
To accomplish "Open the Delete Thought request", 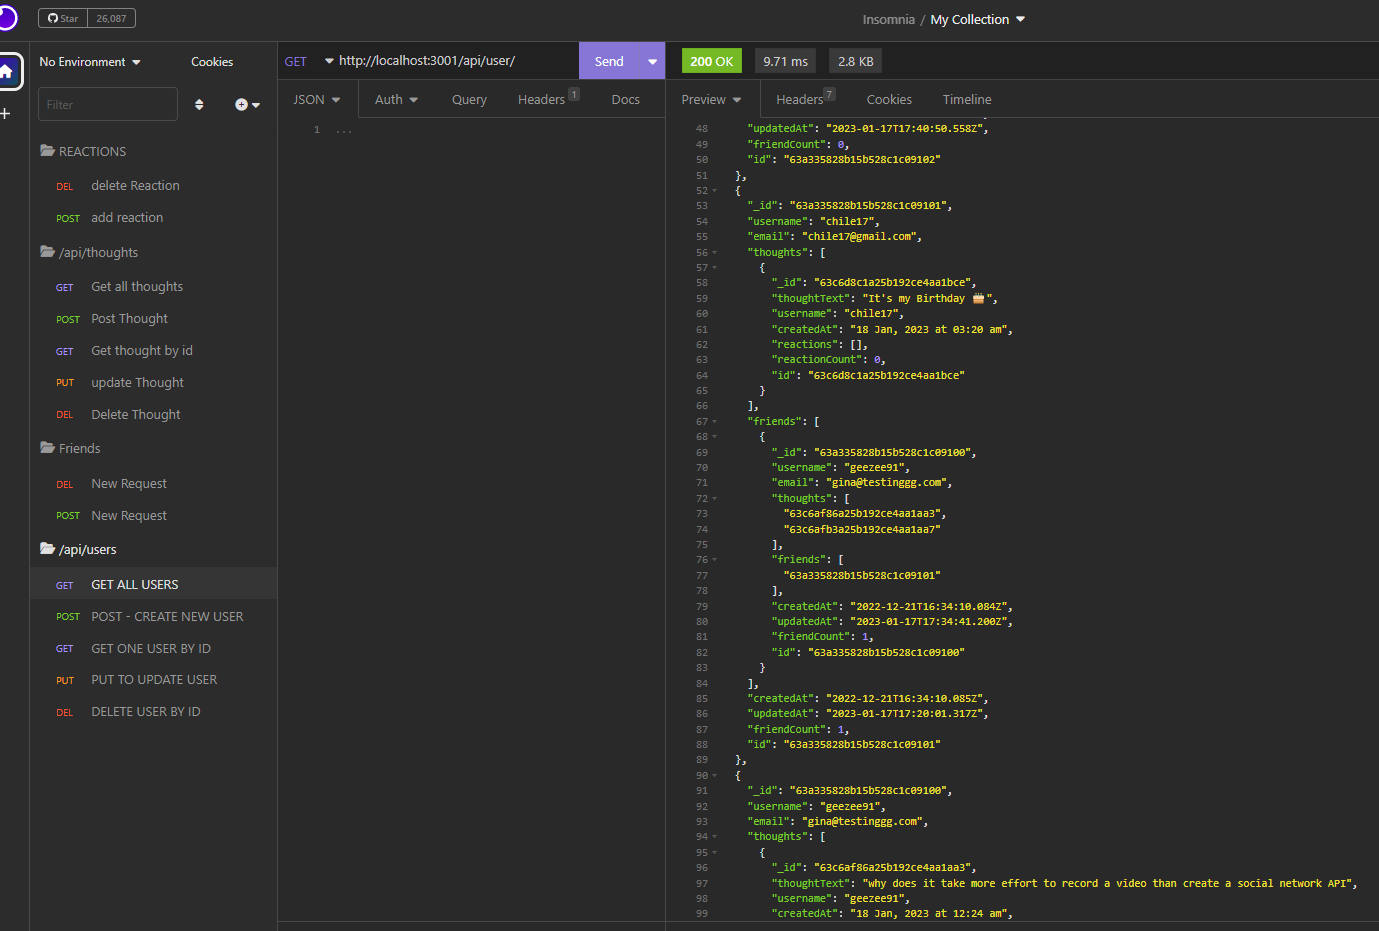I will click(154, 415).
